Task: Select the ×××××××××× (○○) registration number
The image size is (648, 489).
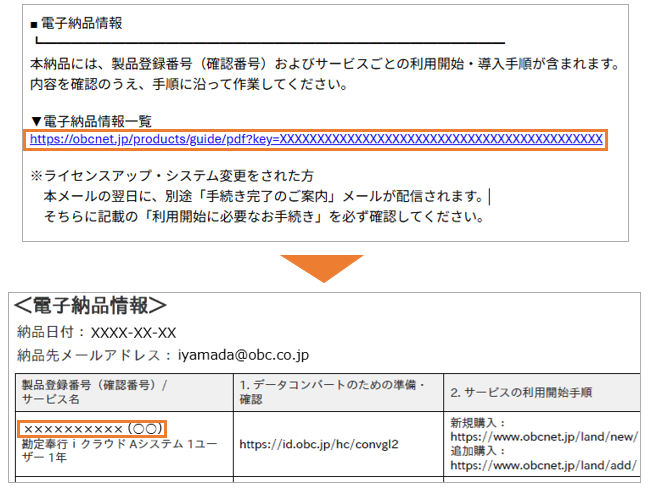Action: click(93, 429)
